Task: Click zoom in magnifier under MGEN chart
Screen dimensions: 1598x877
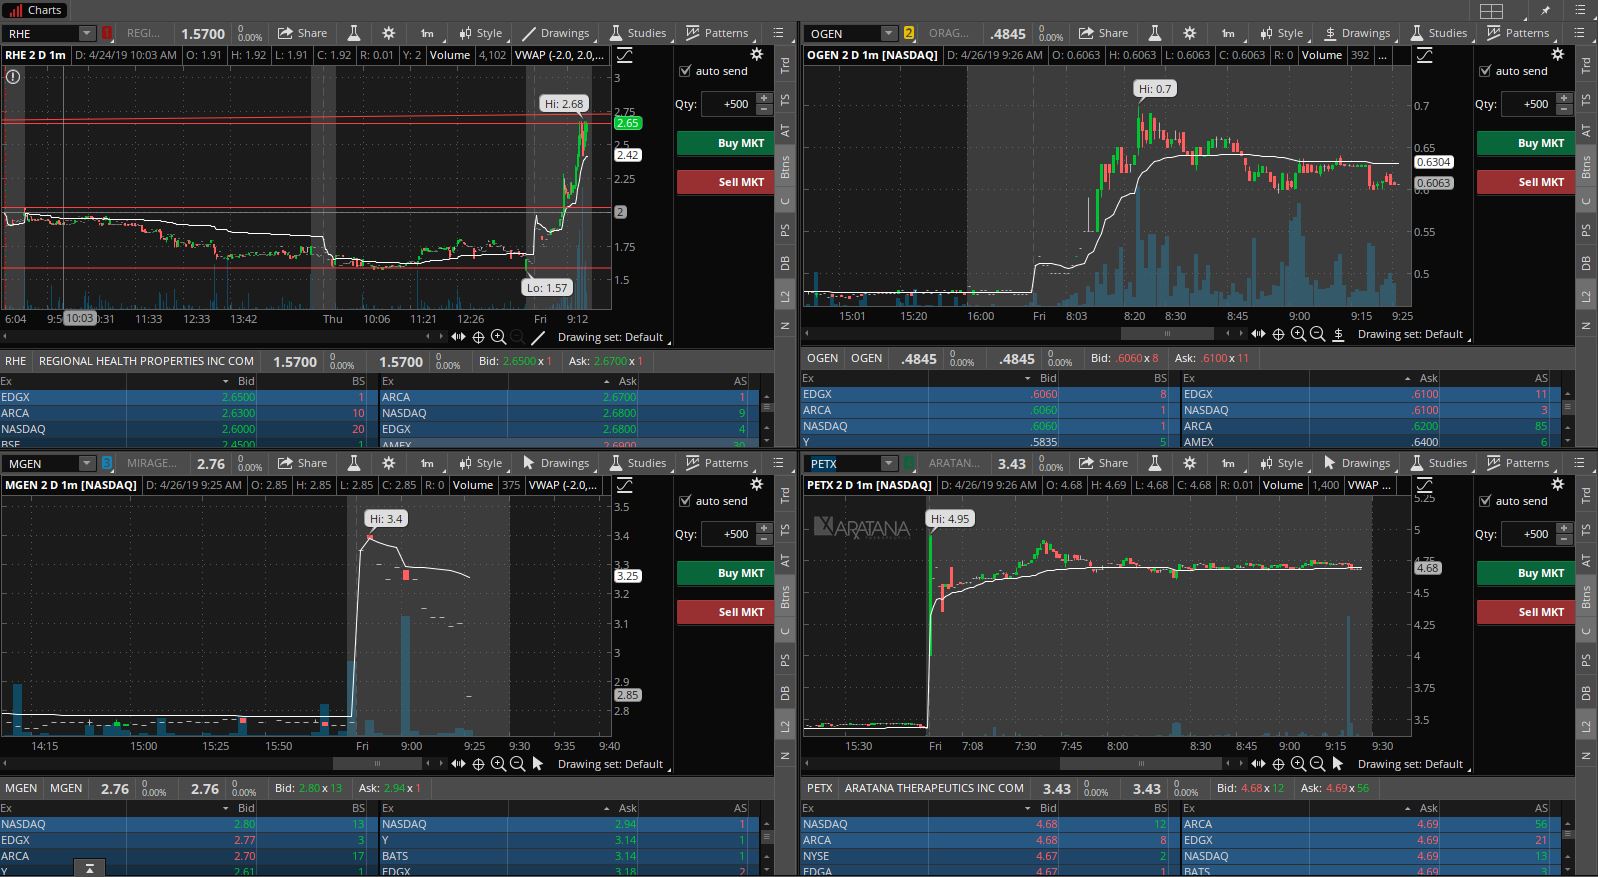Action: click(x=498, y=764)
